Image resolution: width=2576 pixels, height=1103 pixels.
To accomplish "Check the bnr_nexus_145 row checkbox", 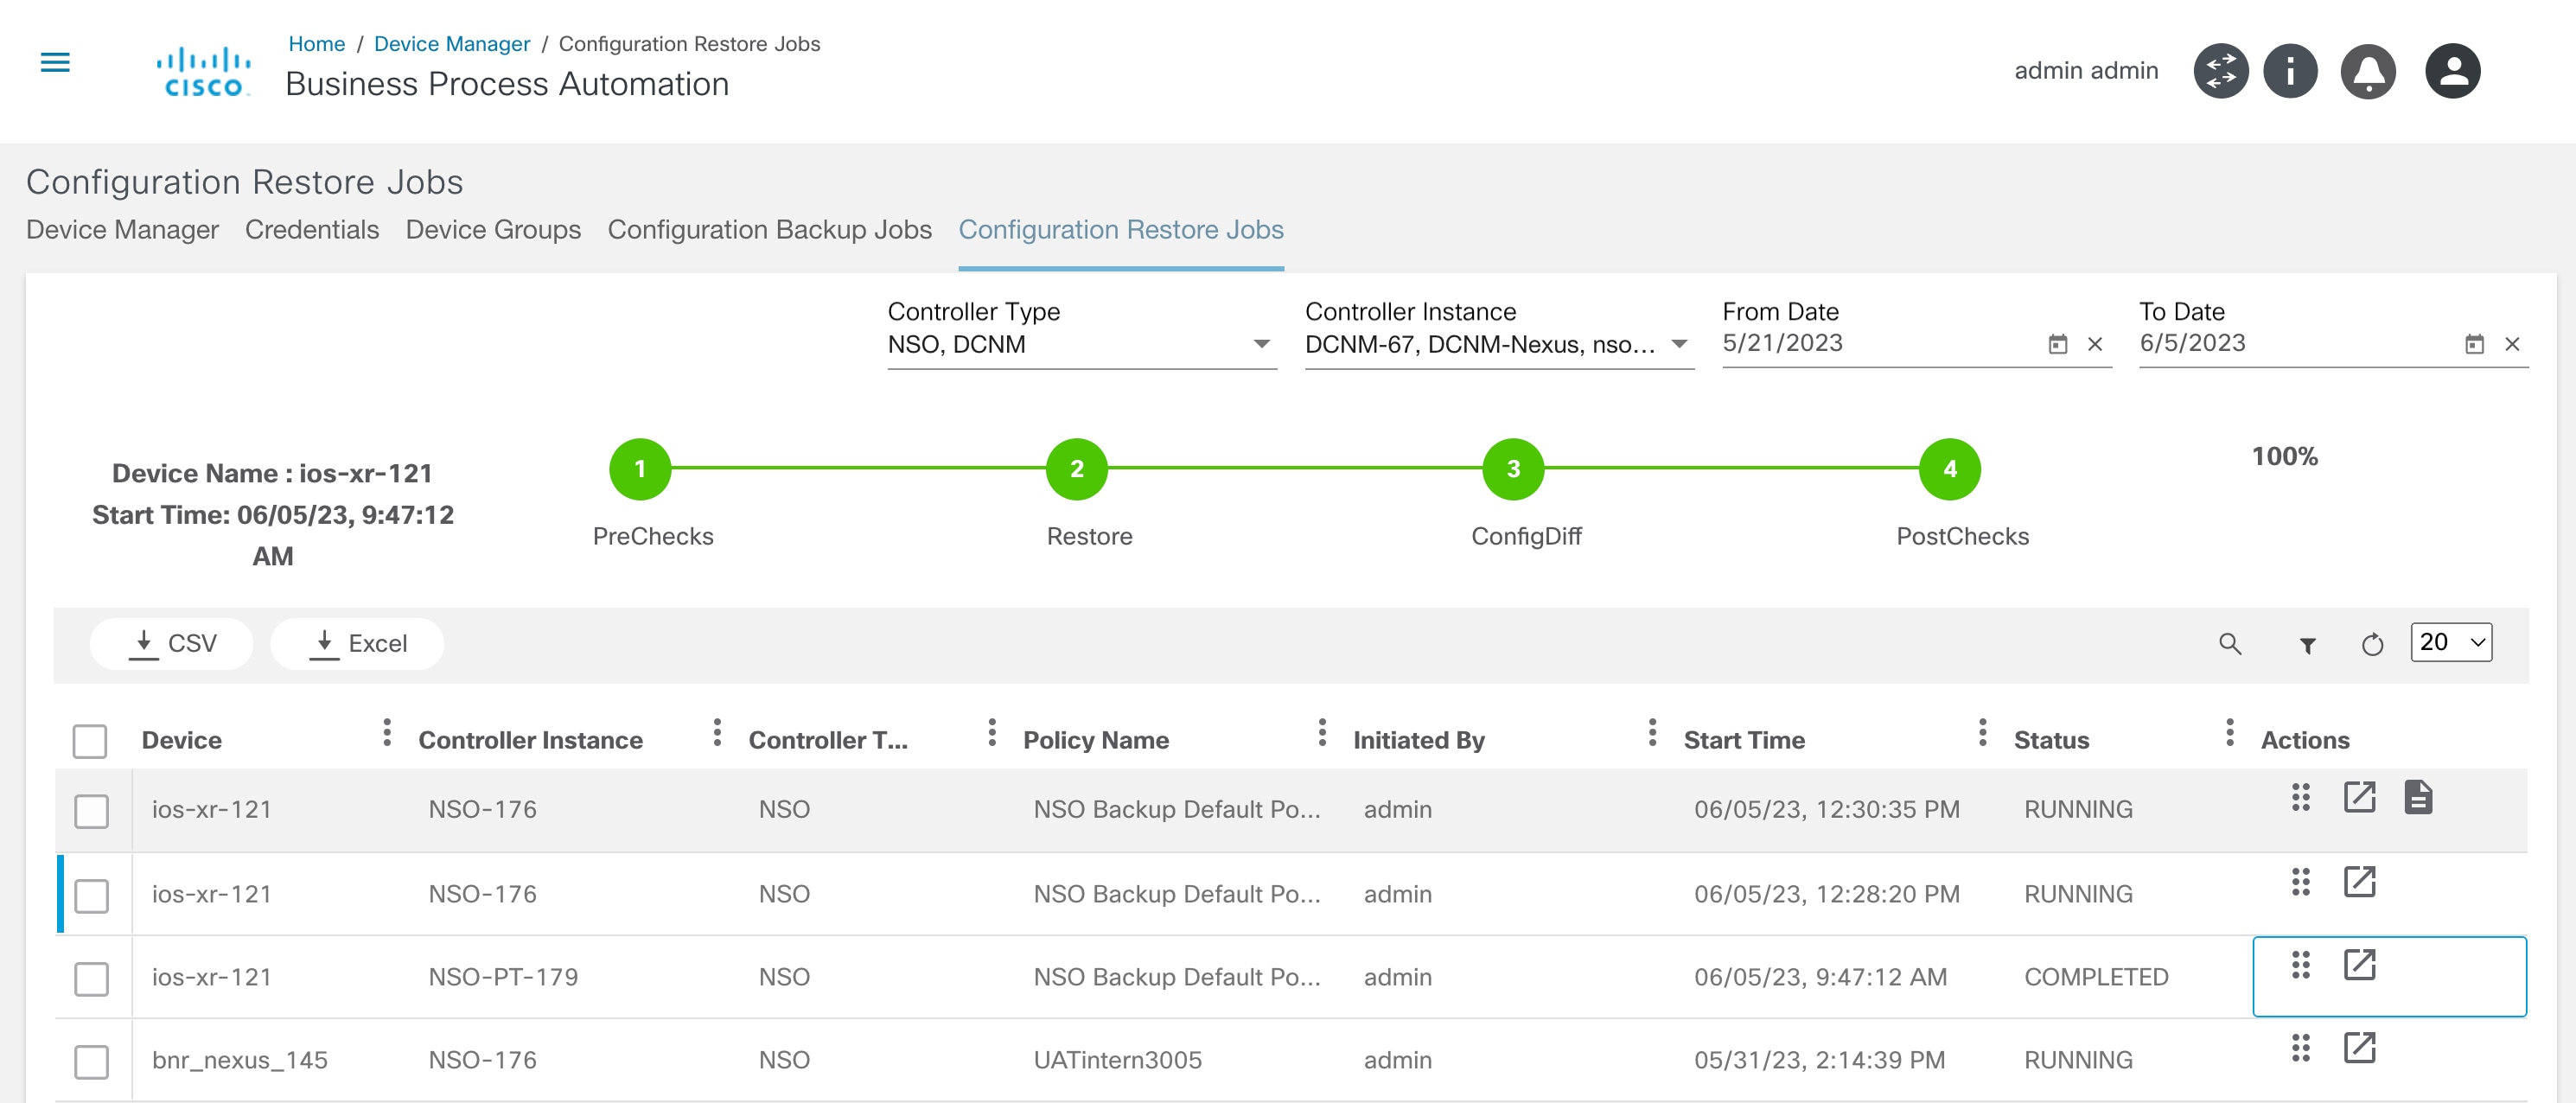I will 92,1061.
